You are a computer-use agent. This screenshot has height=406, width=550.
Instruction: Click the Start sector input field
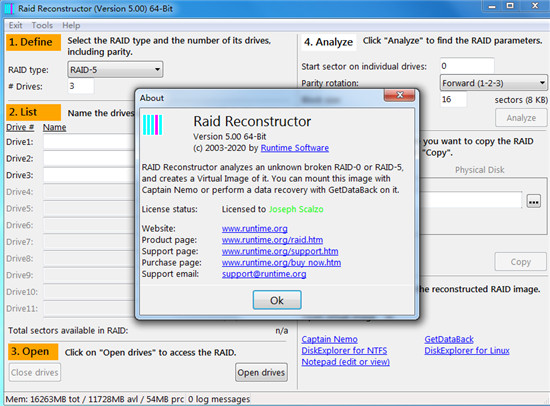pyautogui.click(x=467, y=66)
